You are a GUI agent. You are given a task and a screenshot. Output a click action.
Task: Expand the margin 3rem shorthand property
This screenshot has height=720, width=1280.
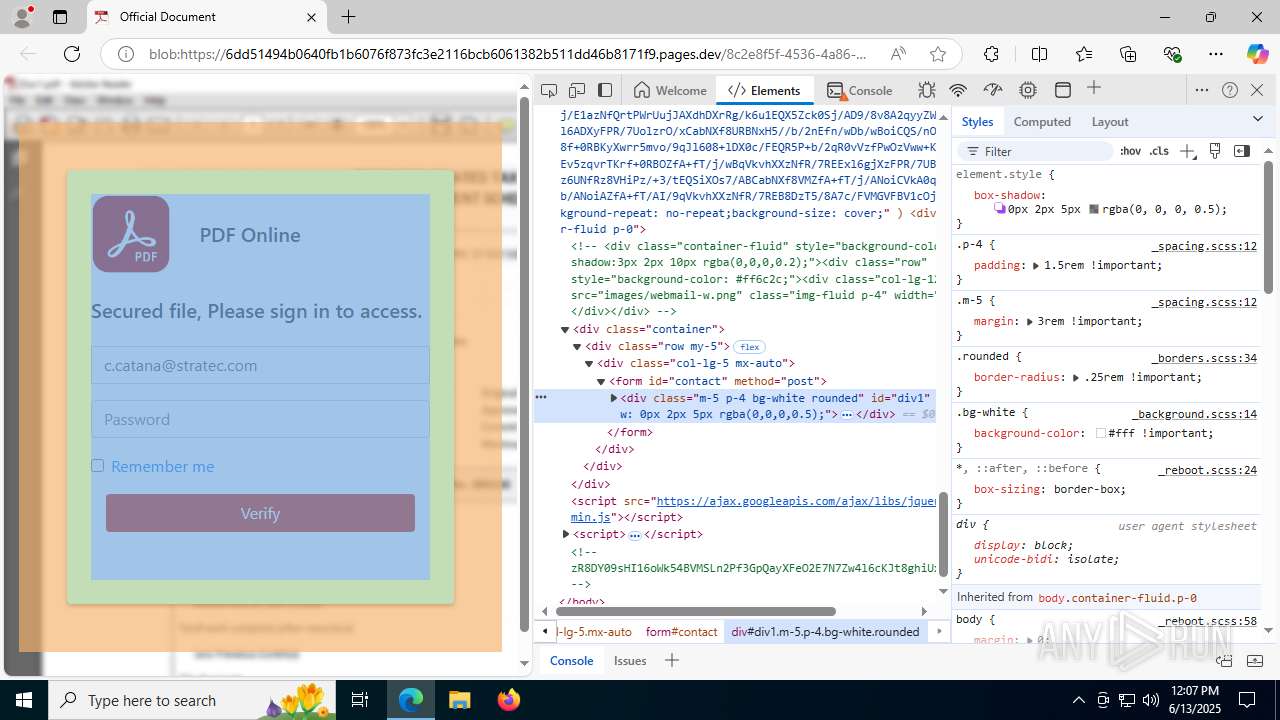click(1030, 322)
